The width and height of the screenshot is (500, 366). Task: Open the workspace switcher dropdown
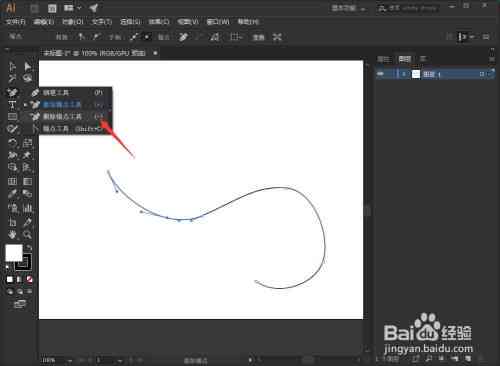click(349, 8)
